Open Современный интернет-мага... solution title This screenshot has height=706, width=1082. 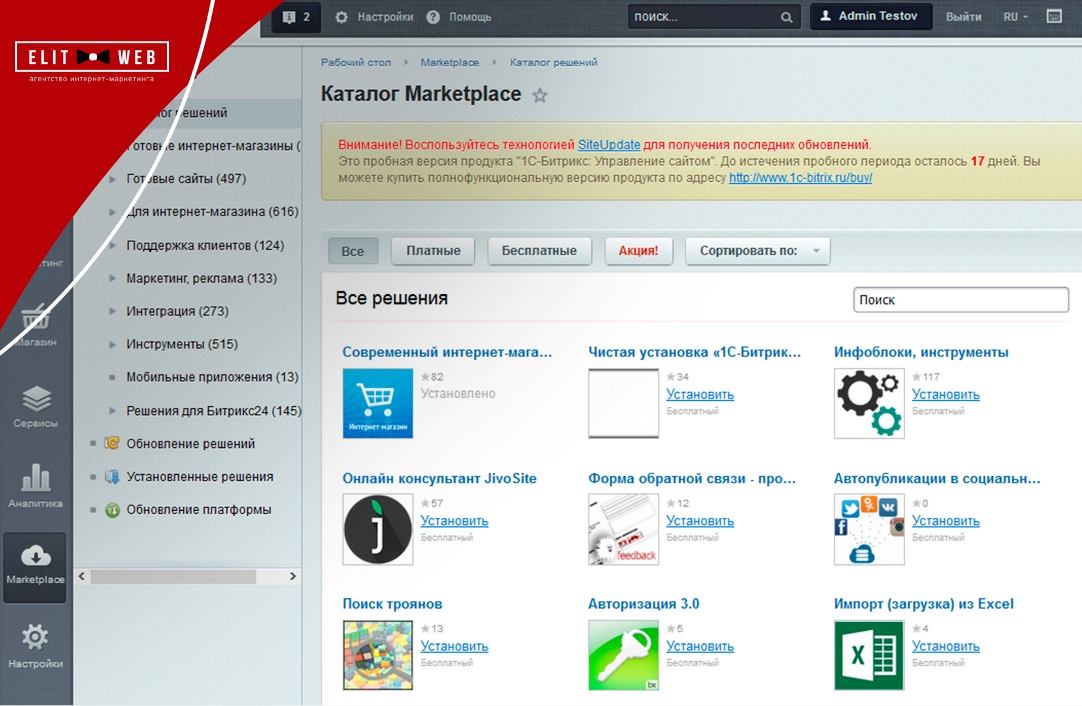pos(447,352)
